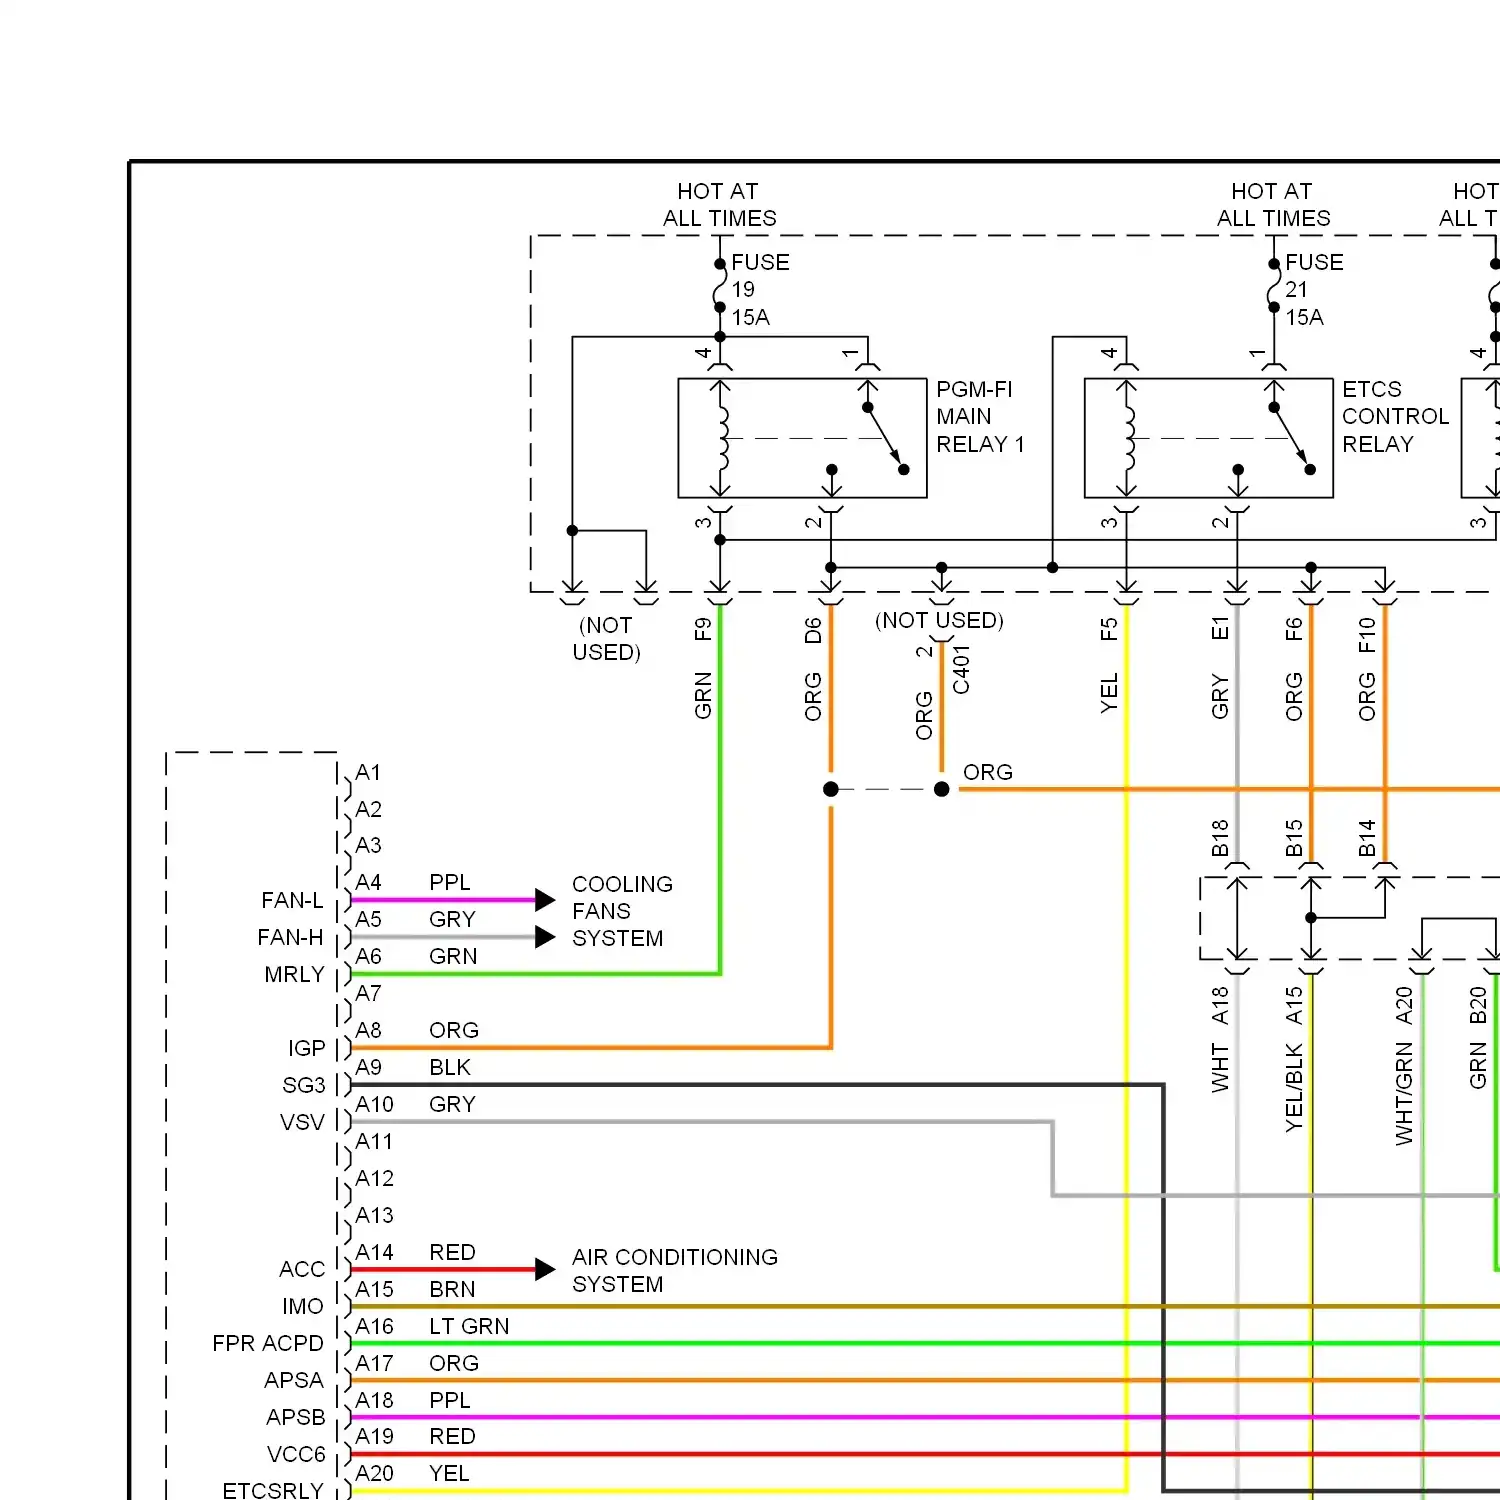Image resolution: width=1500 pixels, height=1500 pixels.
Task: Select the 'ACC' signal name
Action: tap(302, 1269)
